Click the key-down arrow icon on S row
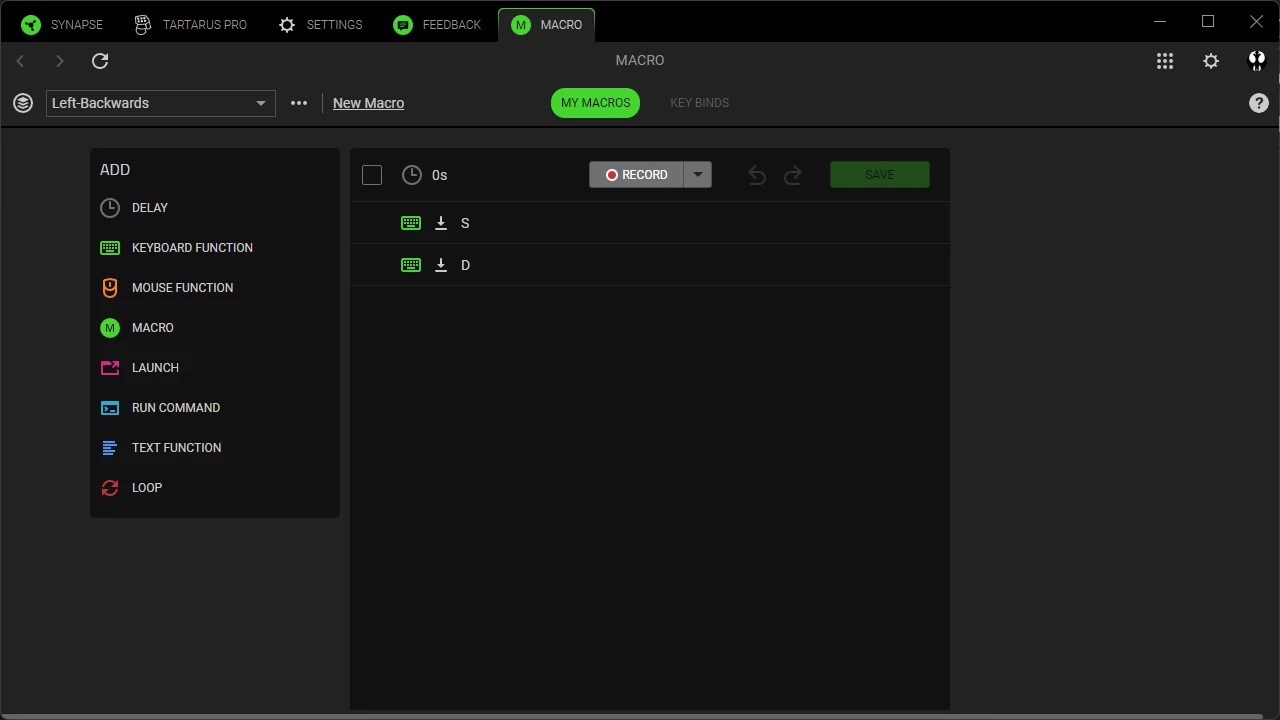This screenshot has width=1280, height=720. click(x=441, y=223)
